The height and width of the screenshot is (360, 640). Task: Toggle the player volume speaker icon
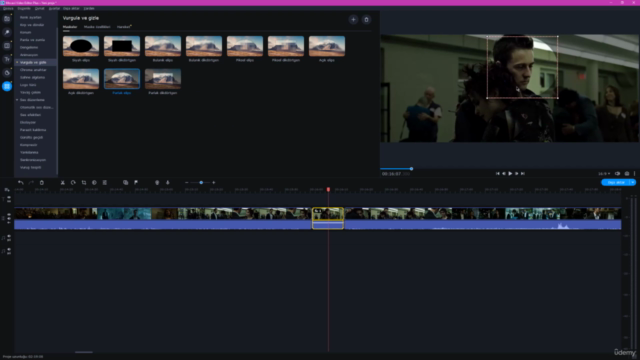pos(618,173)
